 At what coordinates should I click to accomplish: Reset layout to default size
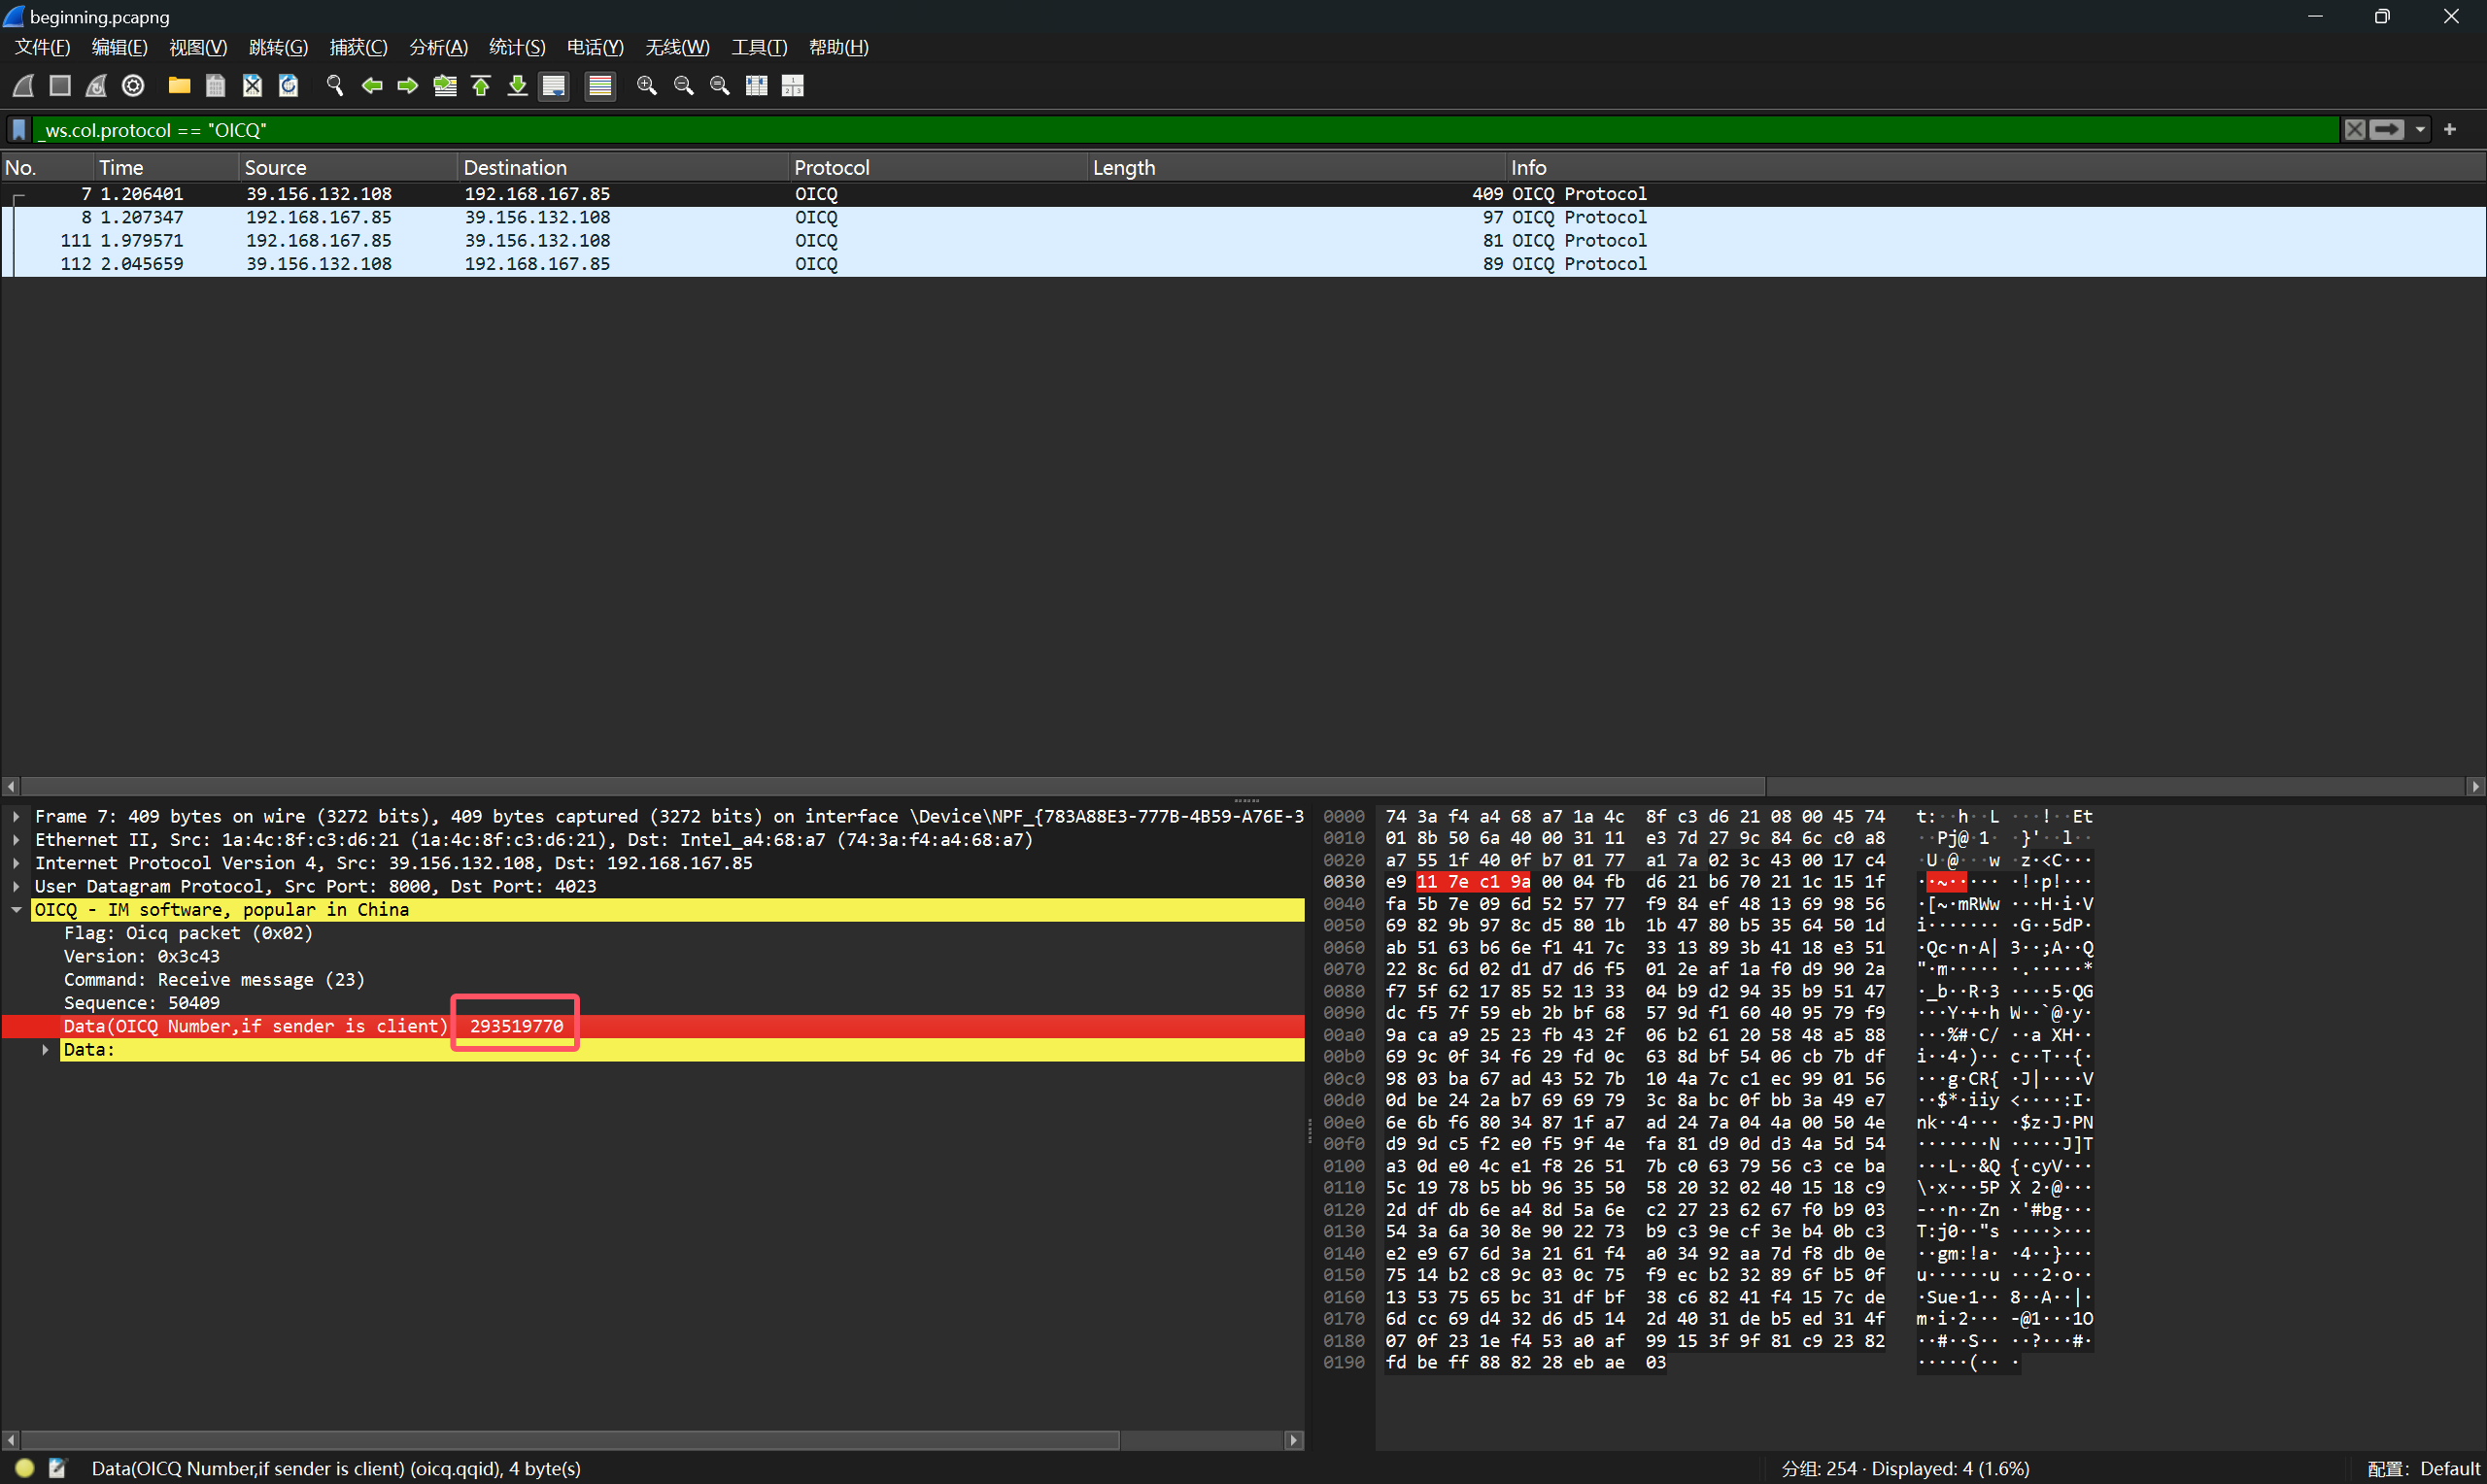[x=757, y=86]
